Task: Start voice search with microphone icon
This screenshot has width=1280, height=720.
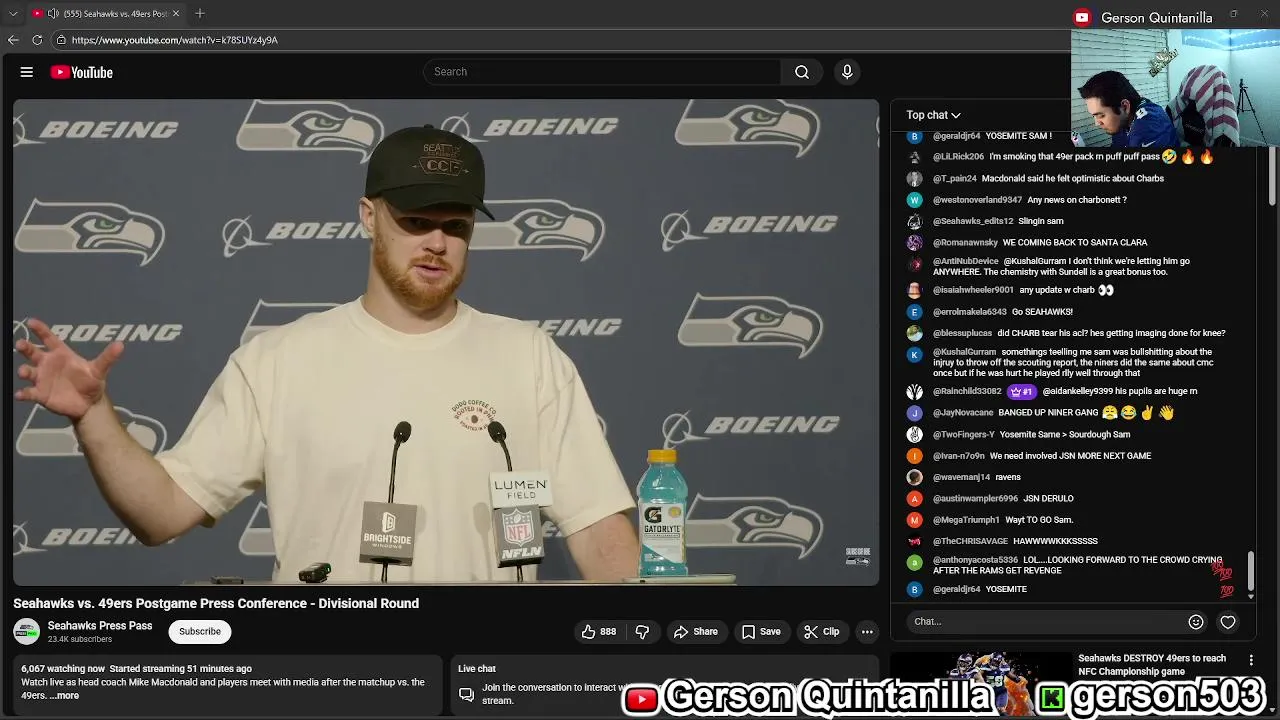Action: (x=847, y=72)
